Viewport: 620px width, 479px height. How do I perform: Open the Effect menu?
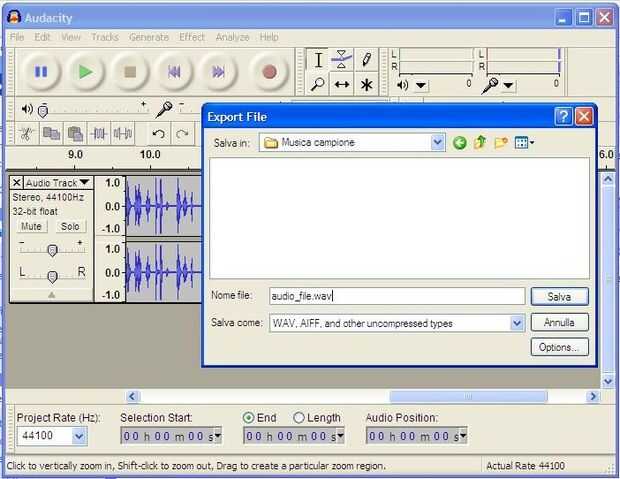click(192, 37)
